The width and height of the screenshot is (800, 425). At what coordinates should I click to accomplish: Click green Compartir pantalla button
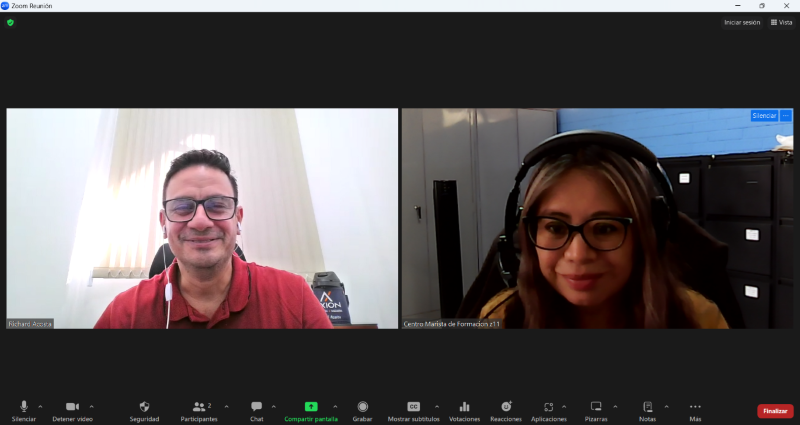[x=311, y=411]
